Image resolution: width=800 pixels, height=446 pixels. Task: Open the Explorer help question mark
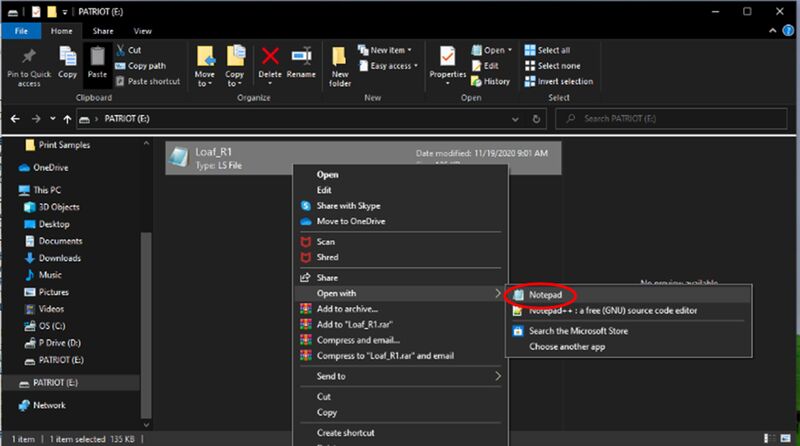coord(788,31)
